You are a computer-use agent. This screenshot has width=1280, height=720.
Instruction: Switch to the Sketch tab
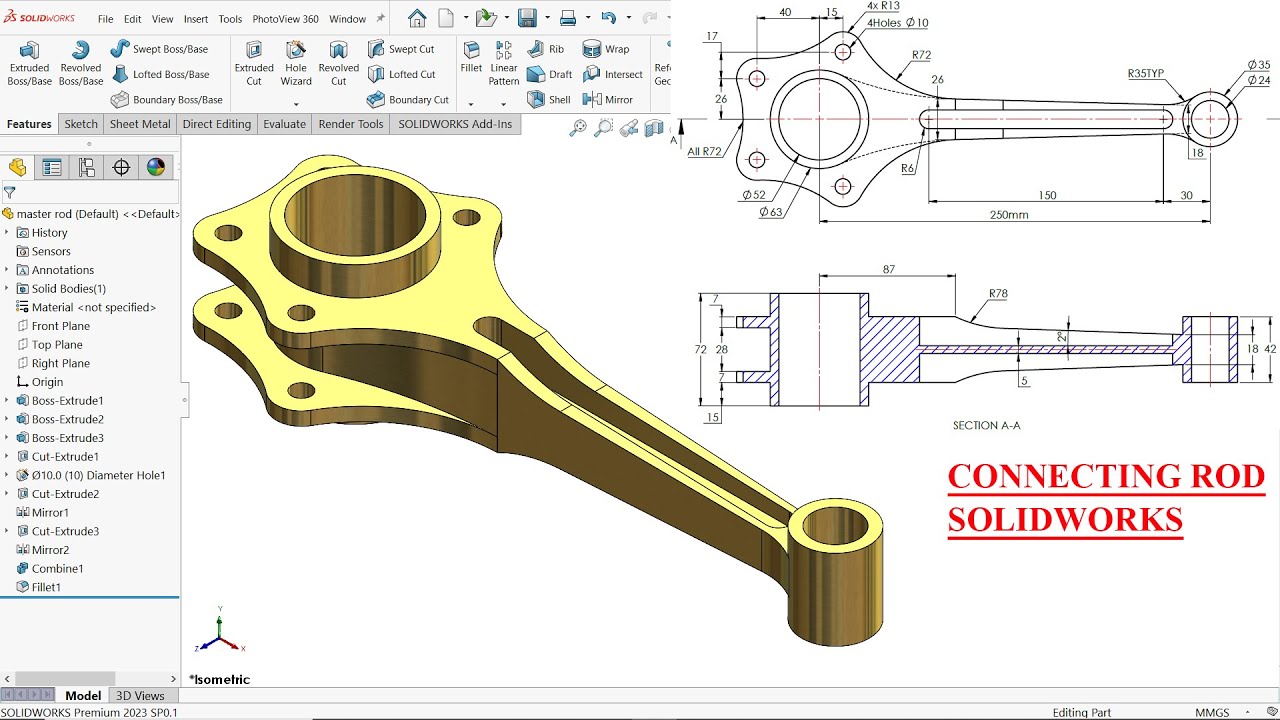pyautogui.click(x=81, y=124)
